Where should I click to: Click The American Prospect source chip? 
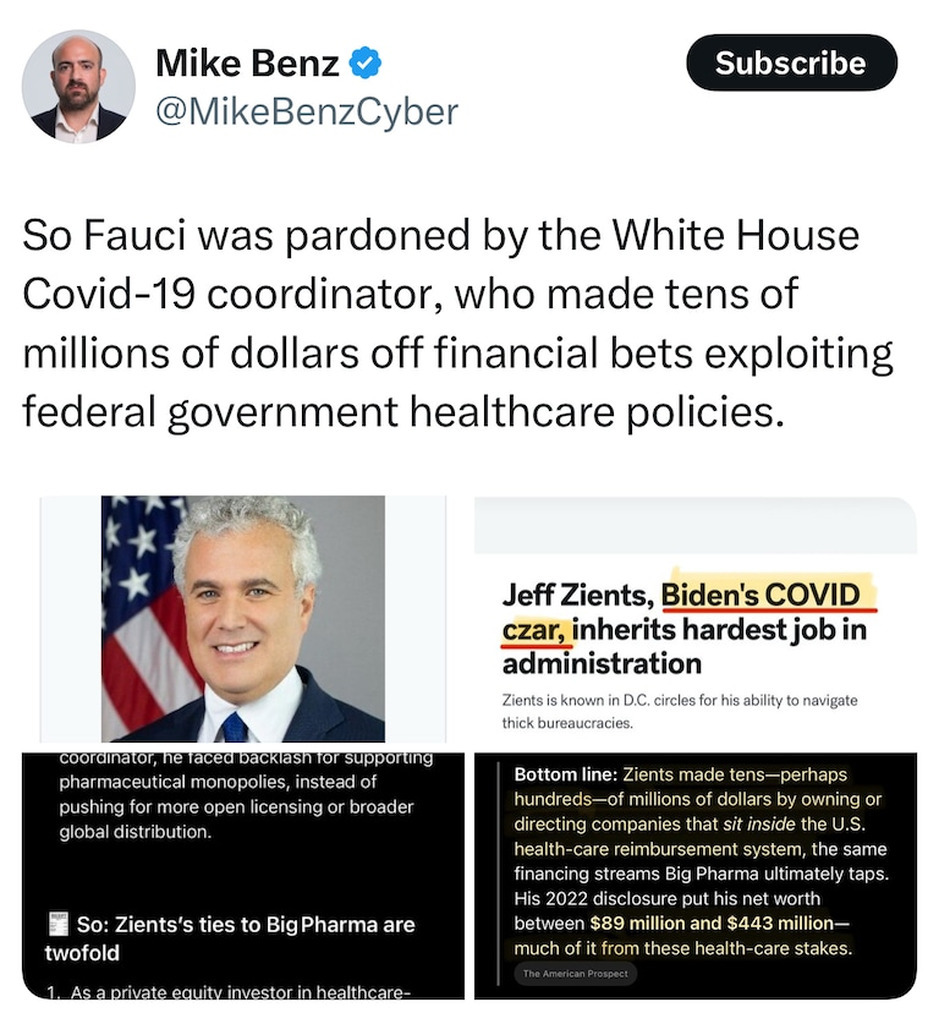tap(575, 972)
